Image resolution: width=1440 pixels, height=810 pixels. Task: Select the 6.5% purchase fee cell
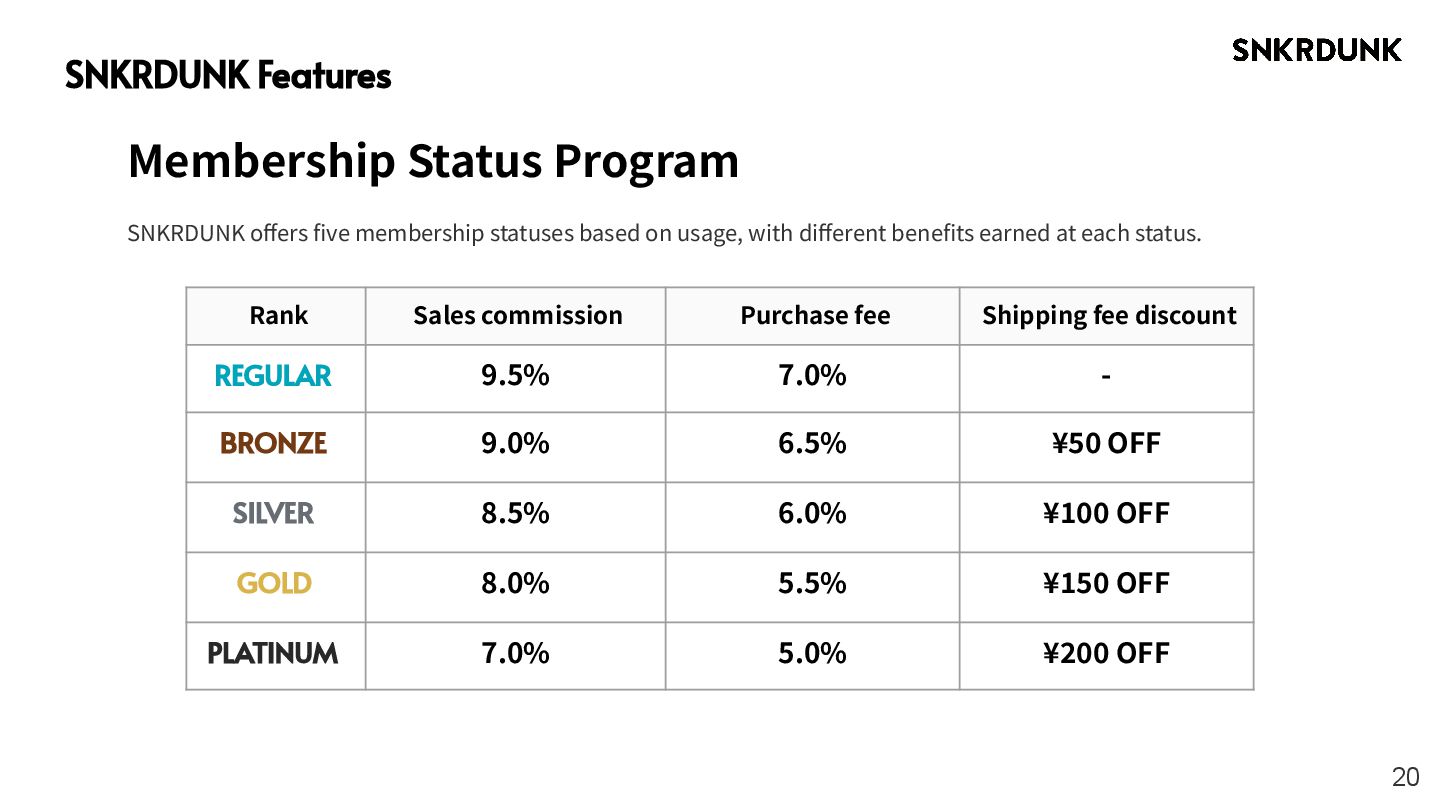[812, 443]
